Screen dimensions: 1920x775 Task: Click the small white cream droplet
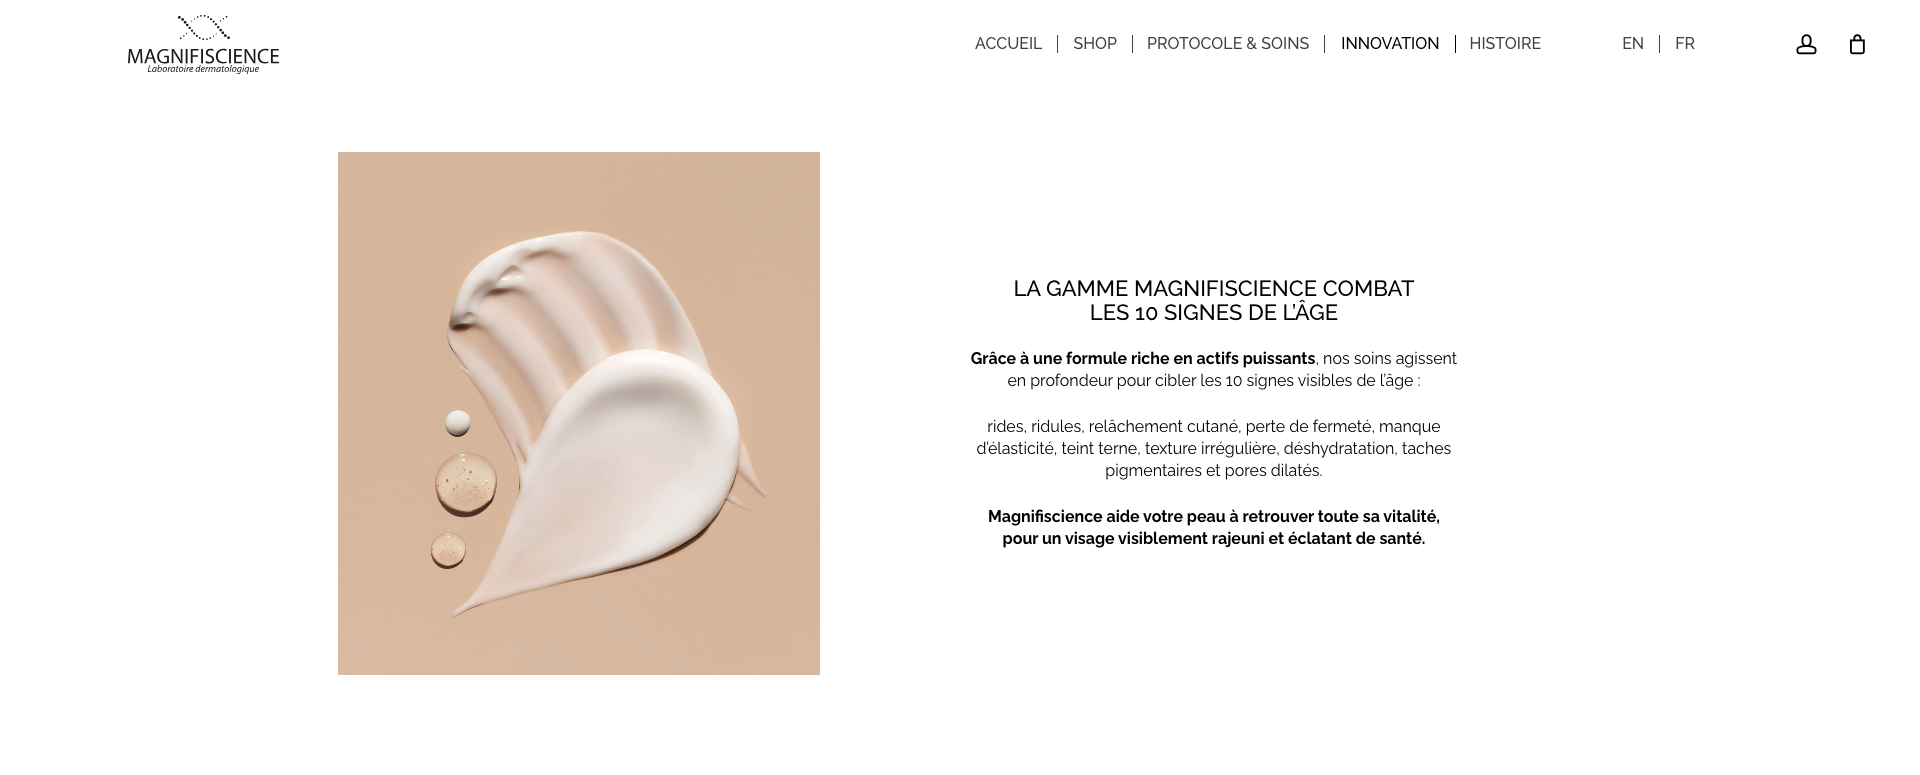pyautogui.click(x=458, y=423)
